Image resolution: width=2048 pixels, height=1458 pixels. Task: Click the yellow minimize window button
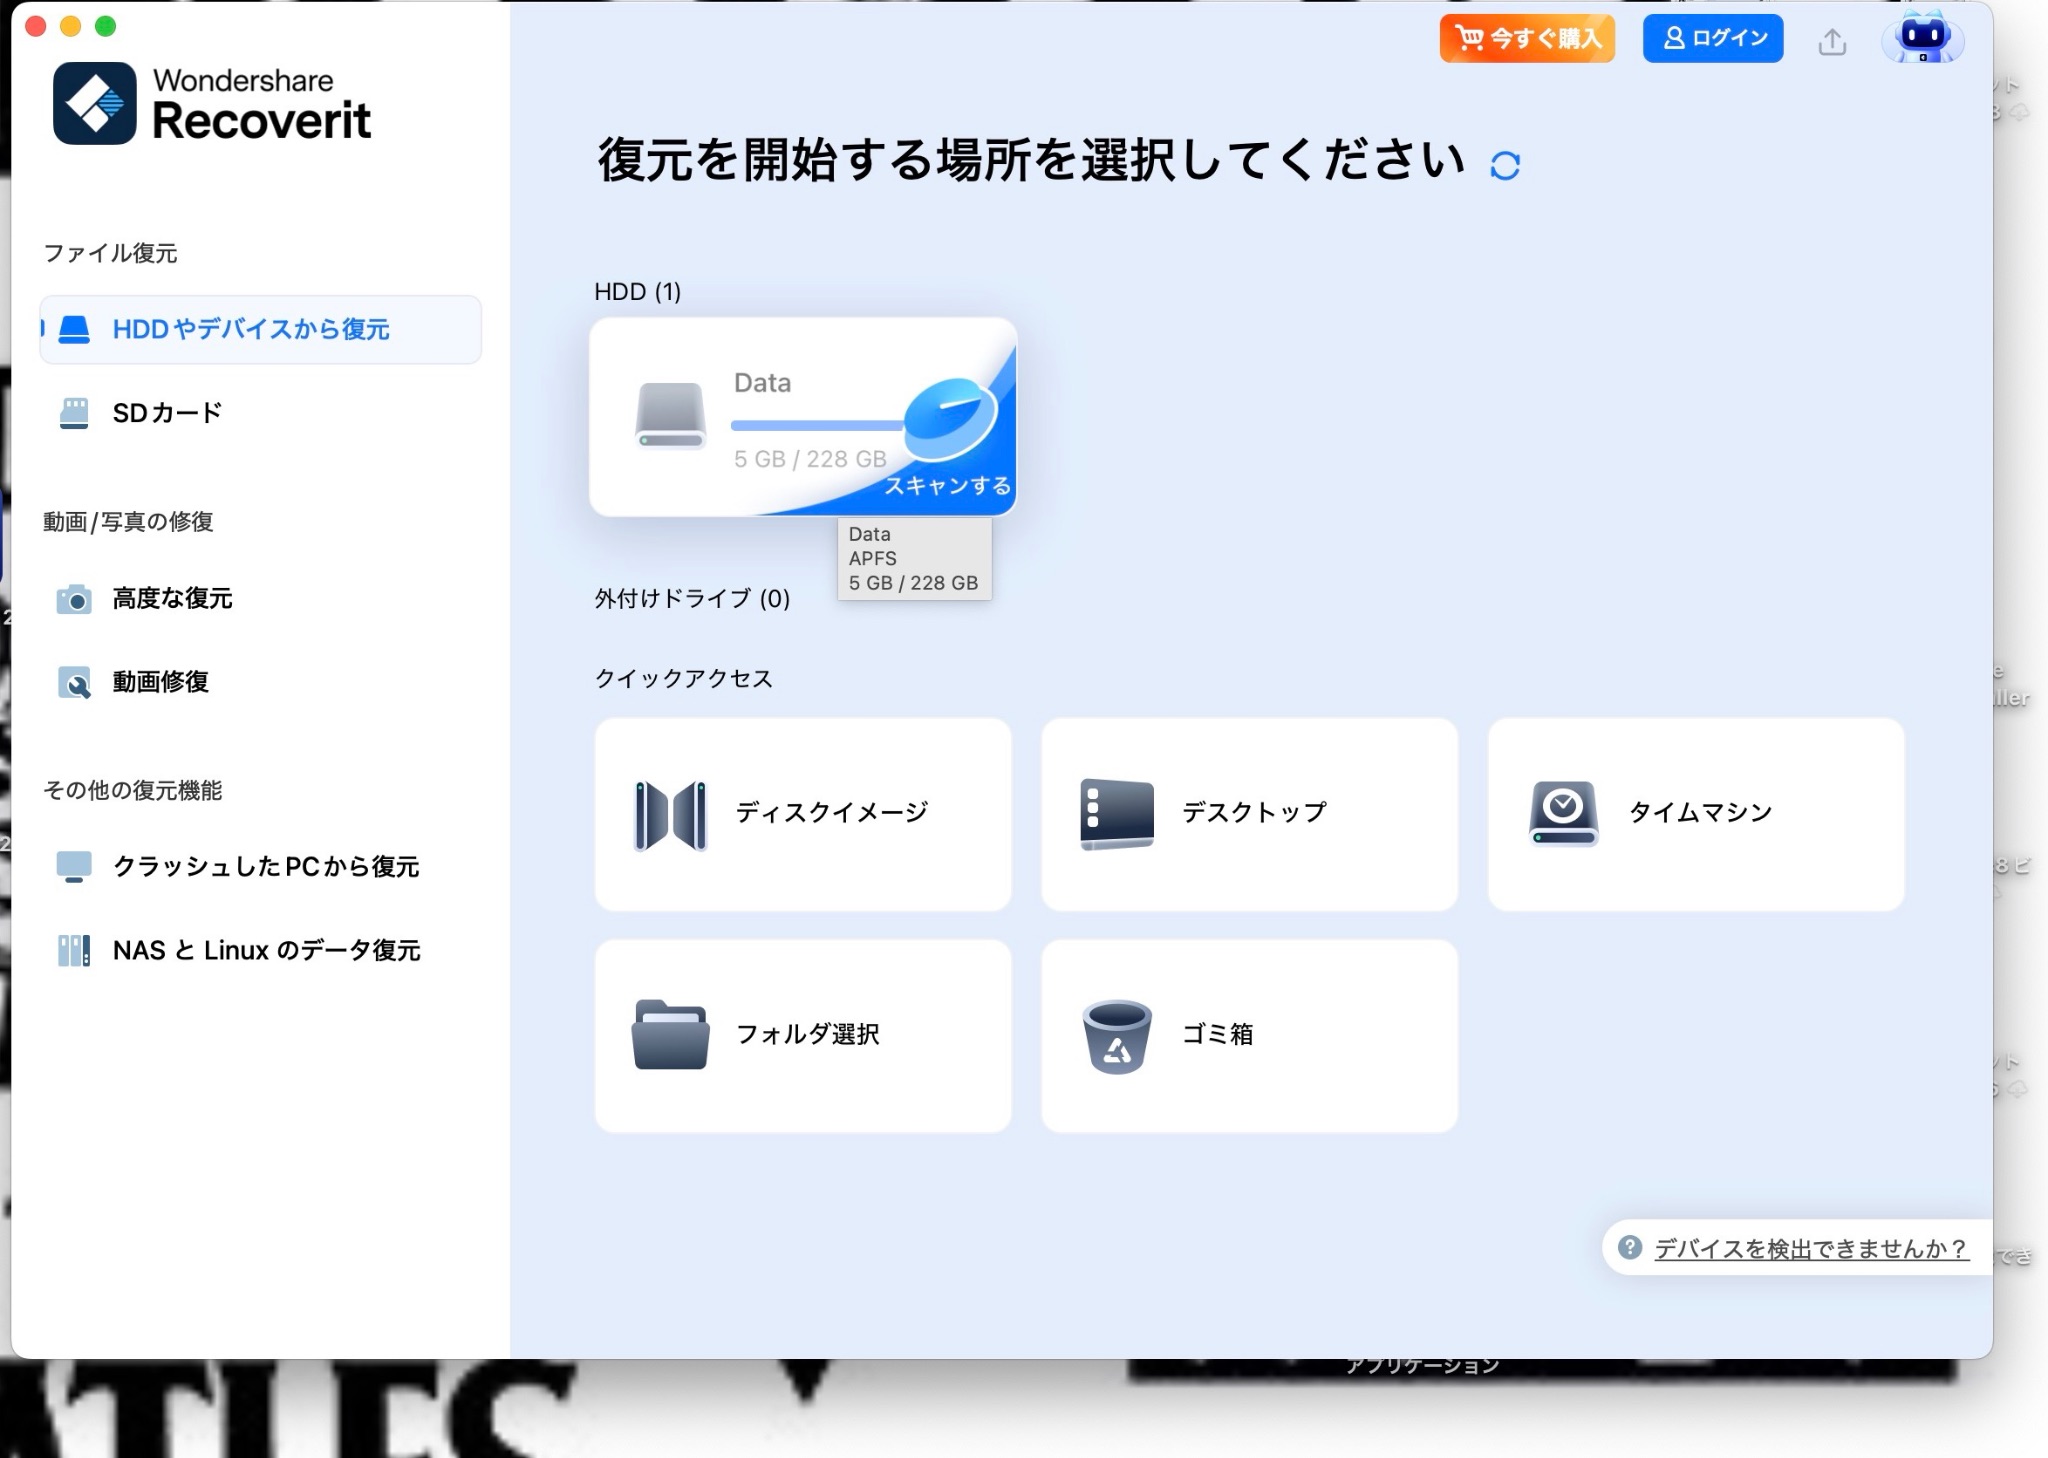coord(70,26)
